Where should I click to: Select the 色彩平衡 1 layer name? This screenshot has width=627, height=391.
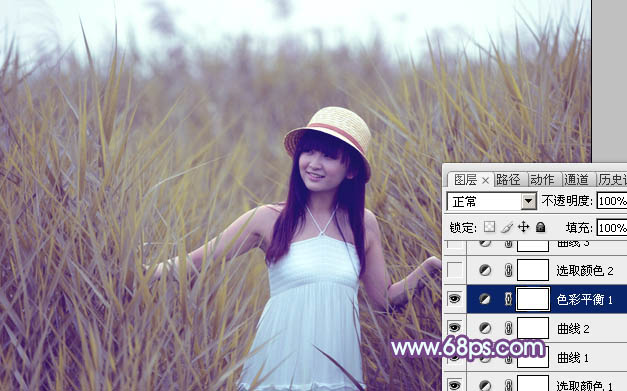[x=584, y=299]
